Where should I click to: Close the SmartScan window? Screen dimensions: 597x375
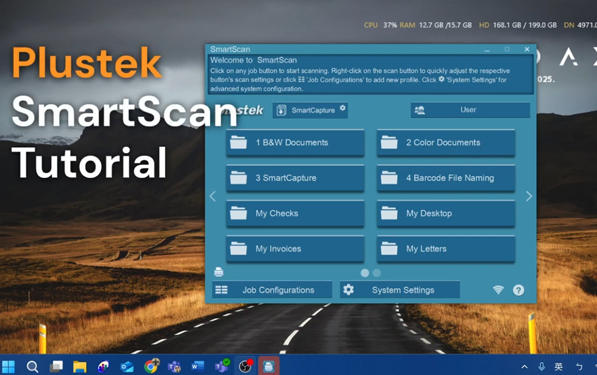(x=527, y=49)
